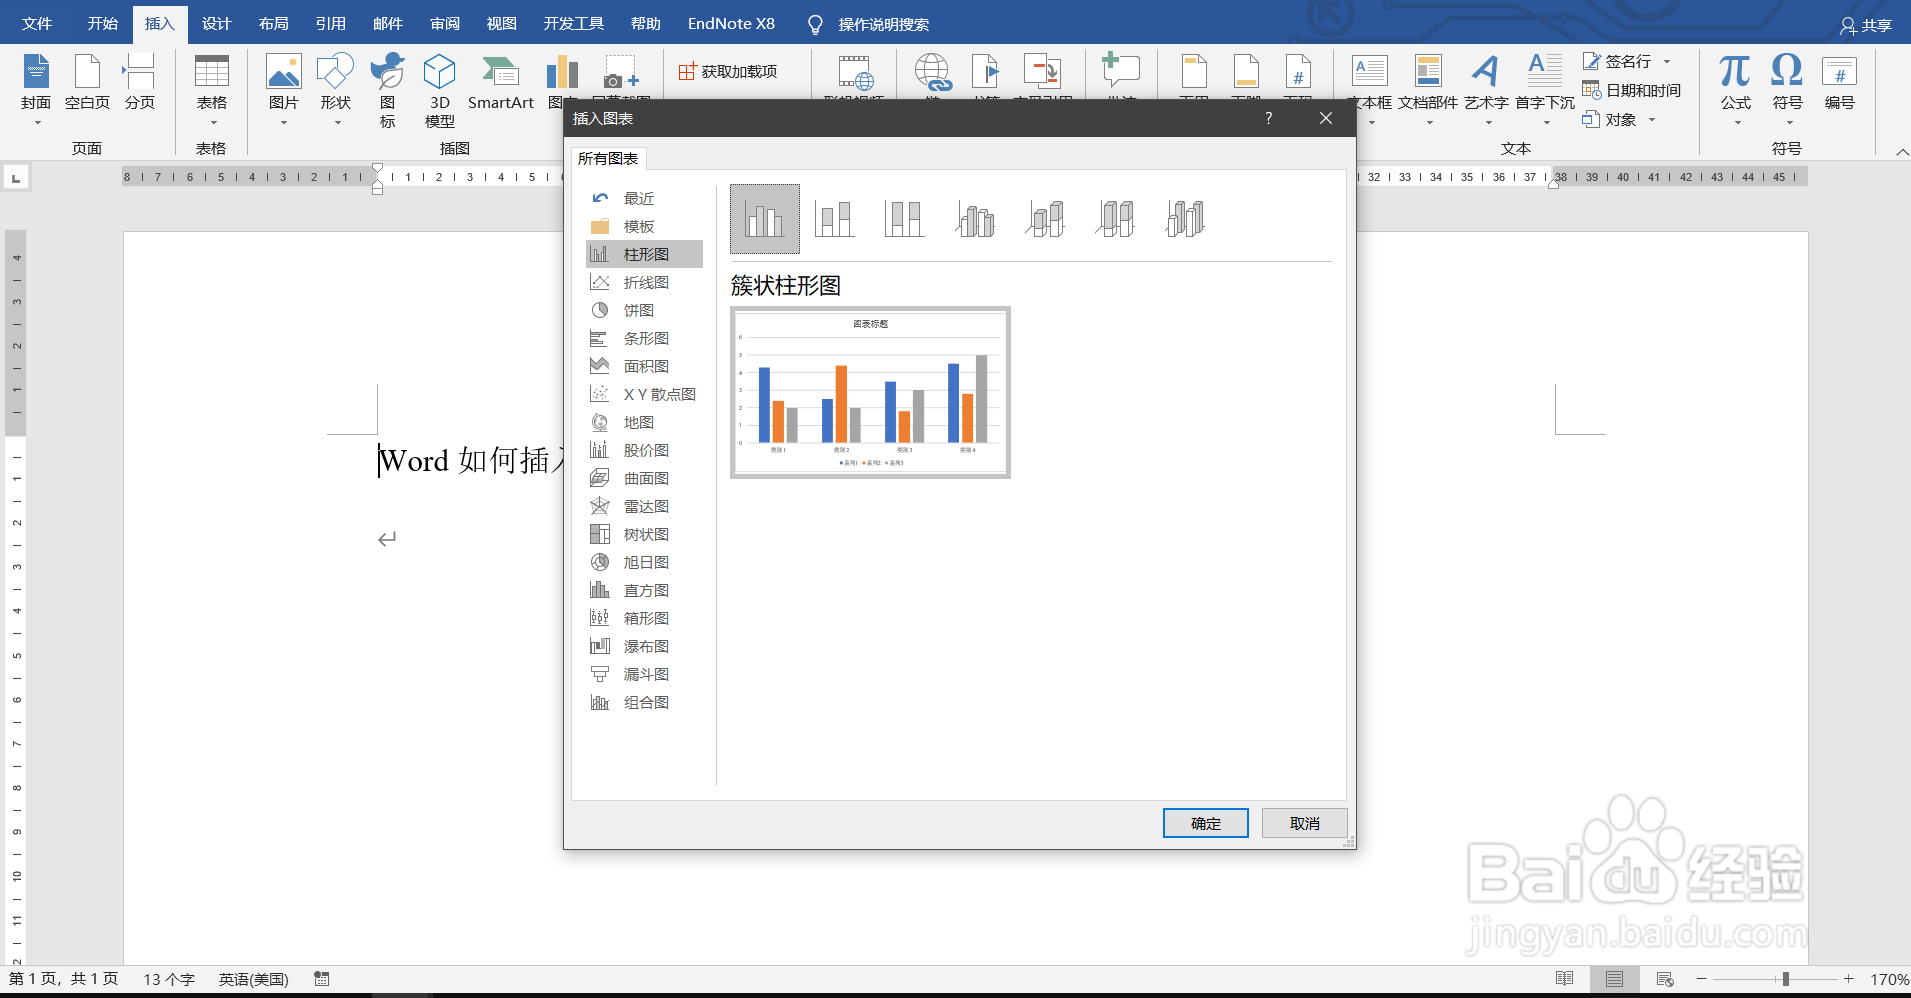Image resolution: width=1911 pixels, height=998 pixels.
Task: Click the clustered column chart preview thumbnail
Action: 870,392
